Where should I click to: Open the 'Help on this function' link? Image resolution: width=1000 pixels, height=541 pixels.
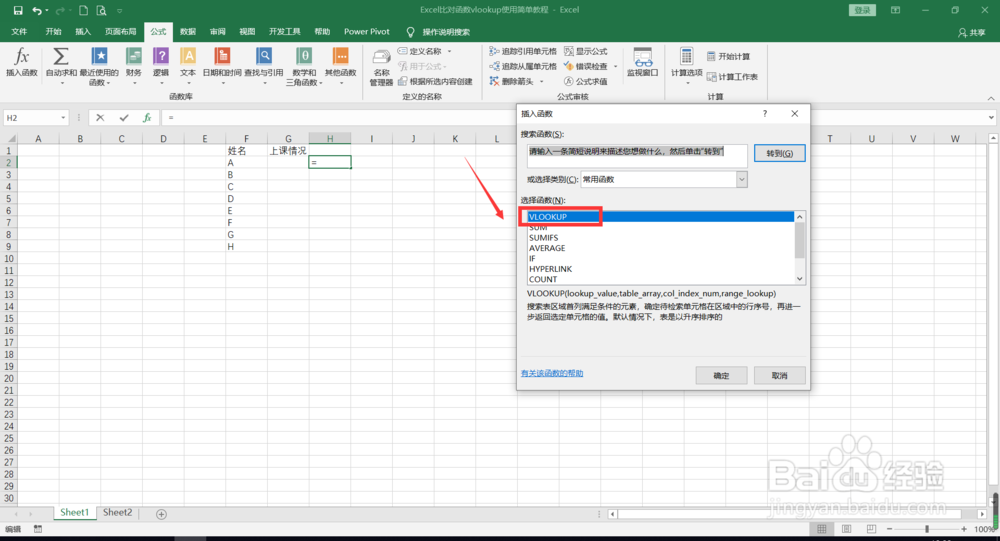pos(552,373)
